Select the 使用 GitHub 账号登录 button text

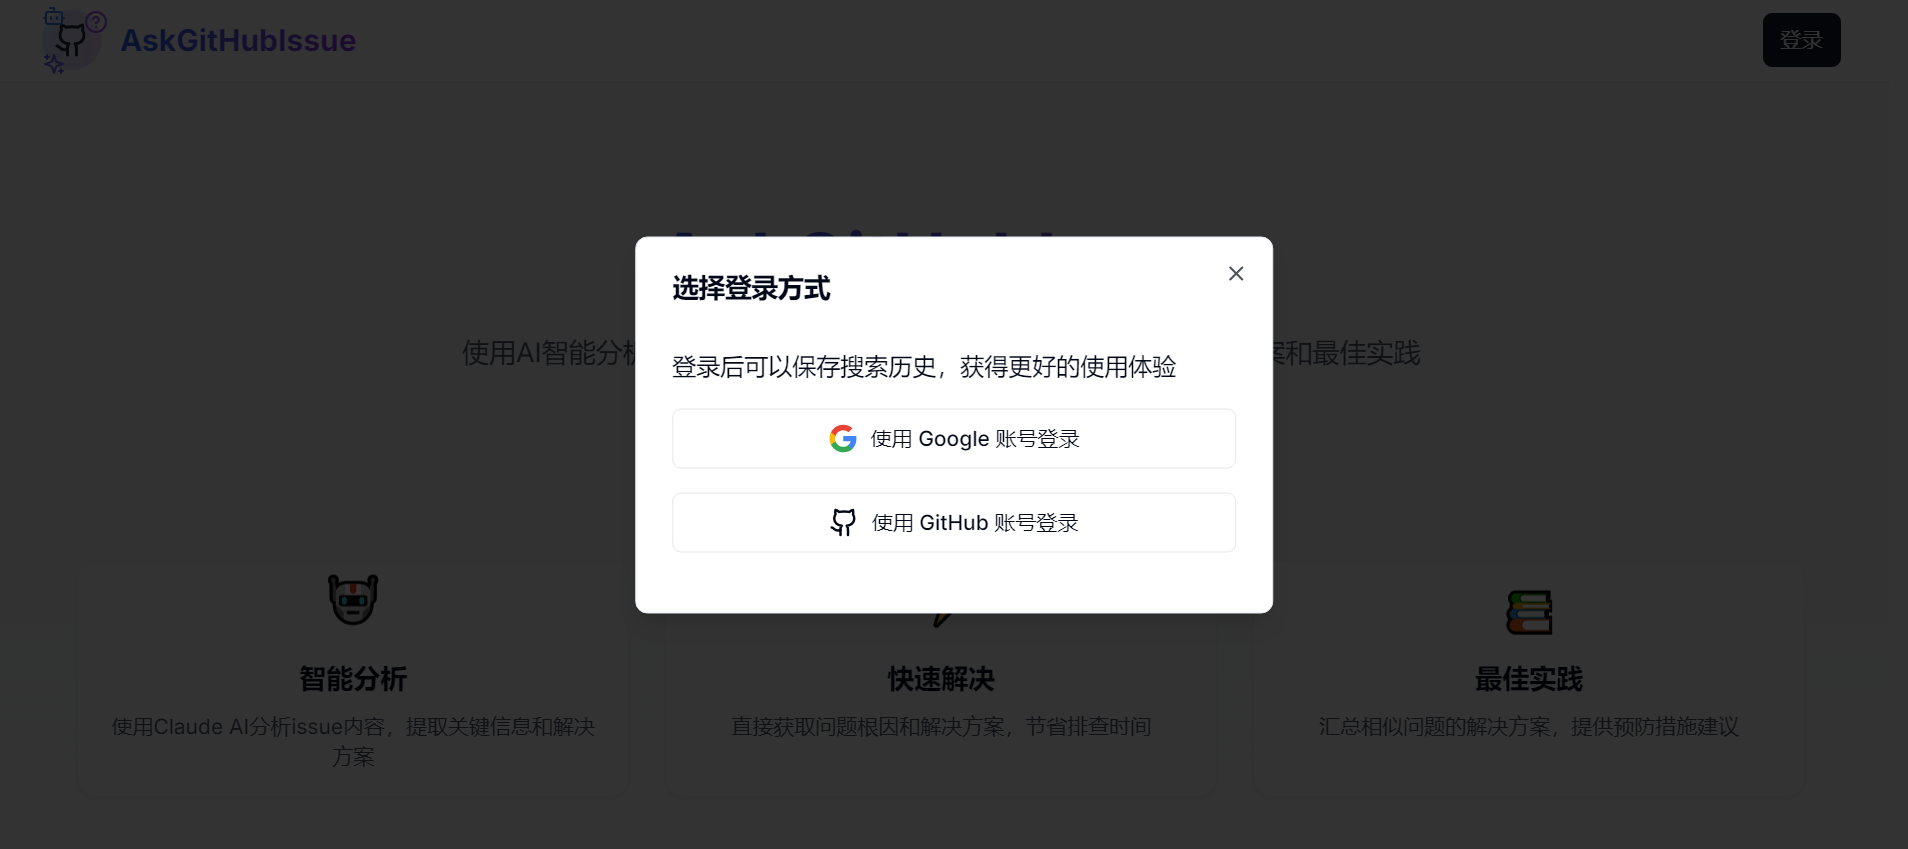click(x=975, y=523)
